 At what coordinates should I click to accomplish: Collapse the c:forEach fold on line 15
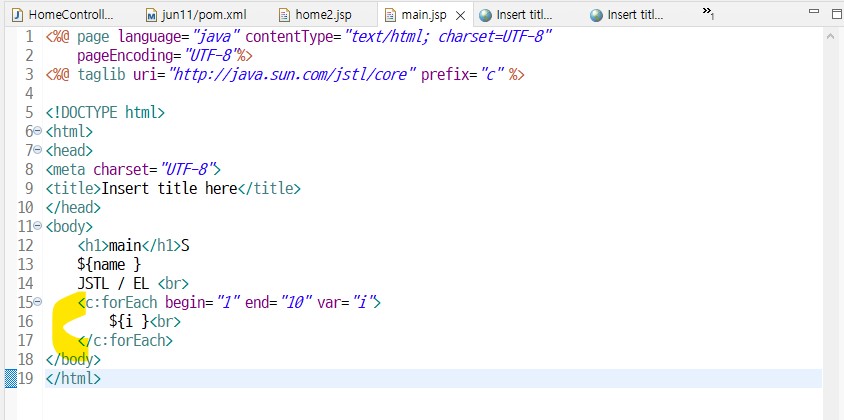click(x=38, y=302)
